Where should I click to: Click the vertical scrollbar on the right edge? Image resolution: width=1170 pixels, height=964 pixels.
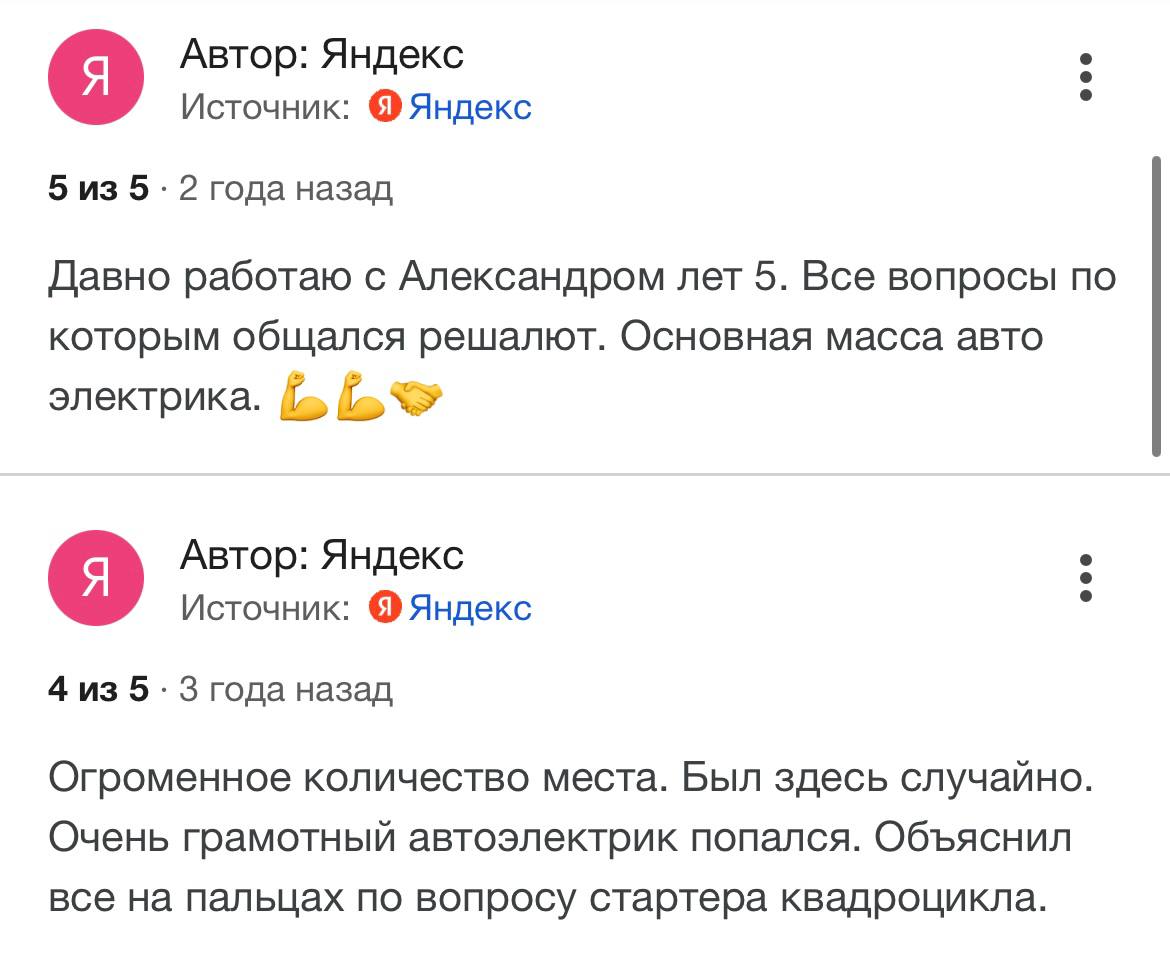click(1157, 305)
